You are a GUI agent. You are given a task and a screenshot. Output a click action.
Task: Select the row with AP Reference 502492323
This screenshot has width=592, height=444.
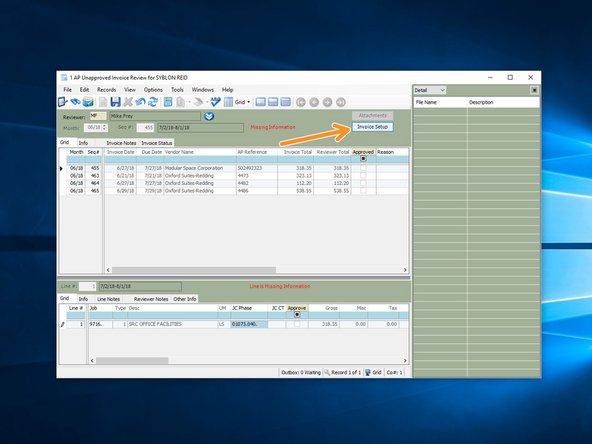point(237,168)
